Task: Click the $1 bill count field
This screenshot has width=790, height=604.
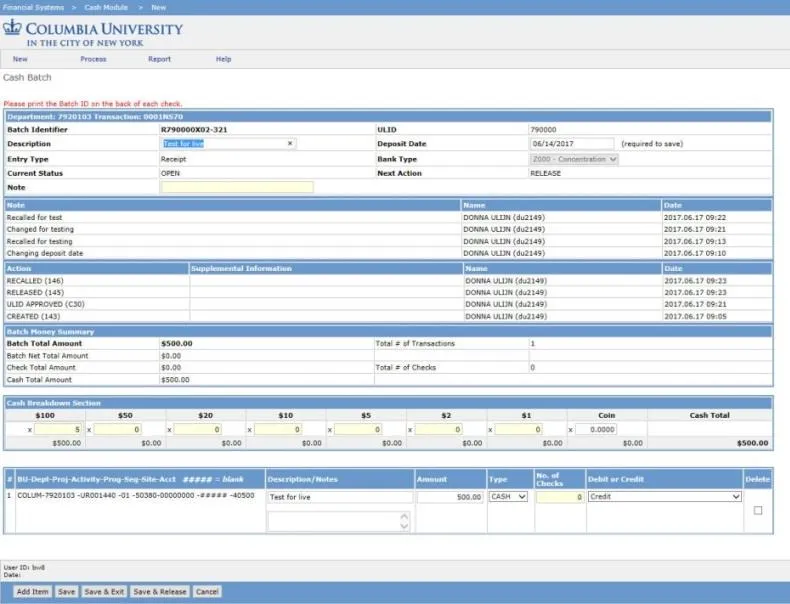Action: [518, 430]
